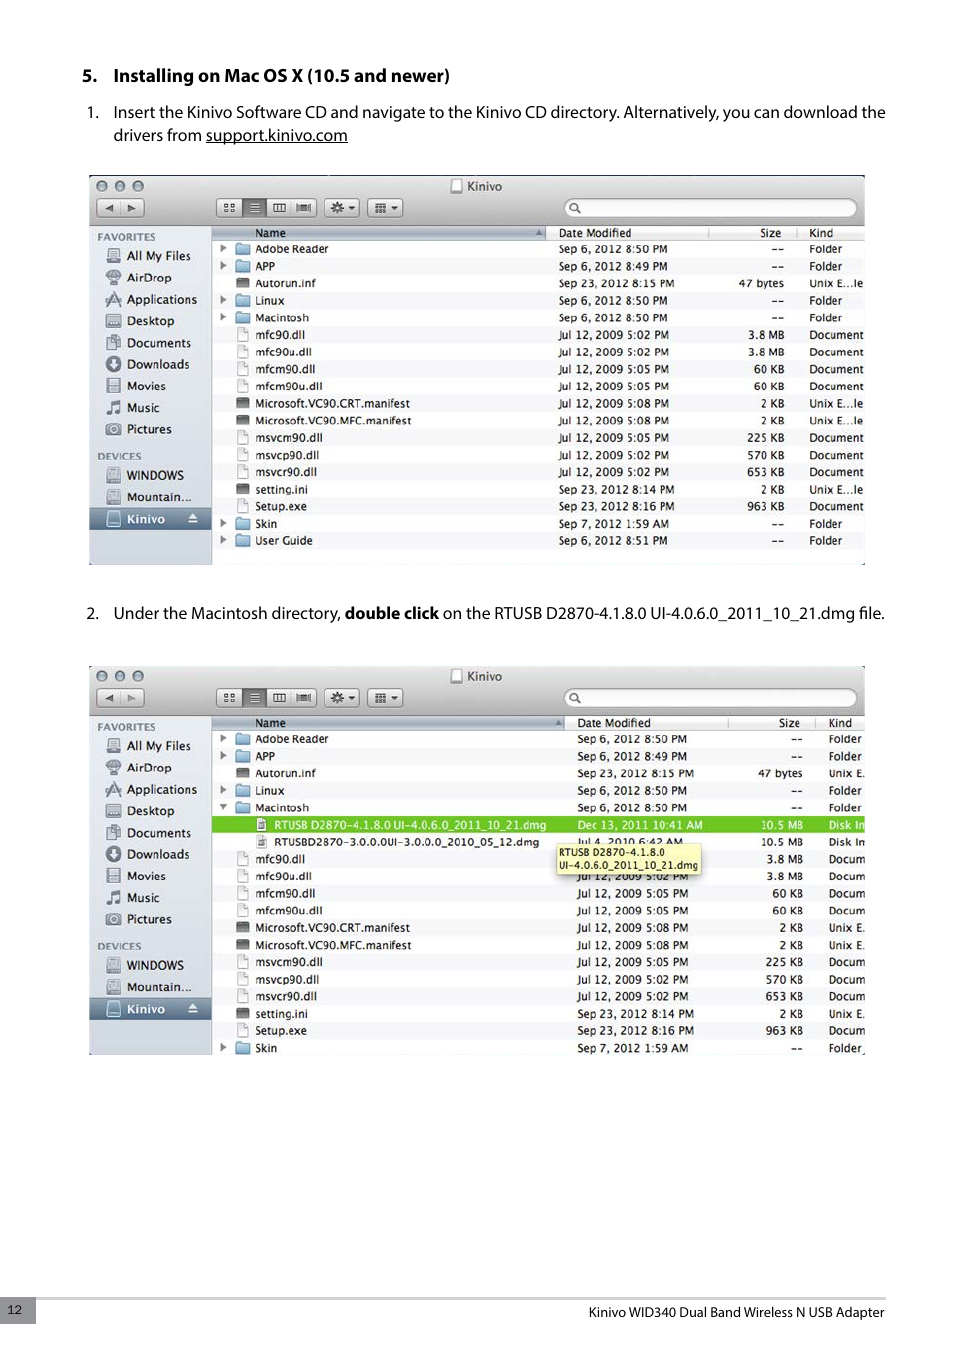Click Forward arrow in upper Finder window

tap(132, 208)
